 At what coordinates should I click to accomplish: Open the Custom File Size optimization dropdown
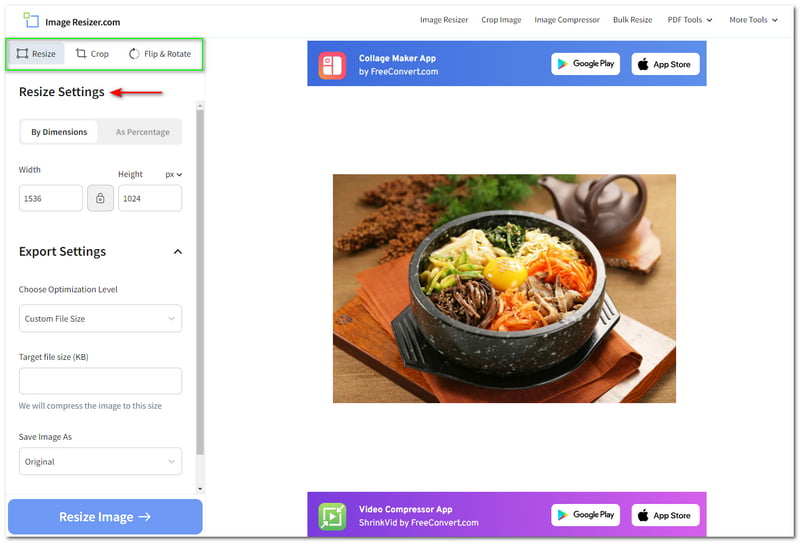point(100,319)
